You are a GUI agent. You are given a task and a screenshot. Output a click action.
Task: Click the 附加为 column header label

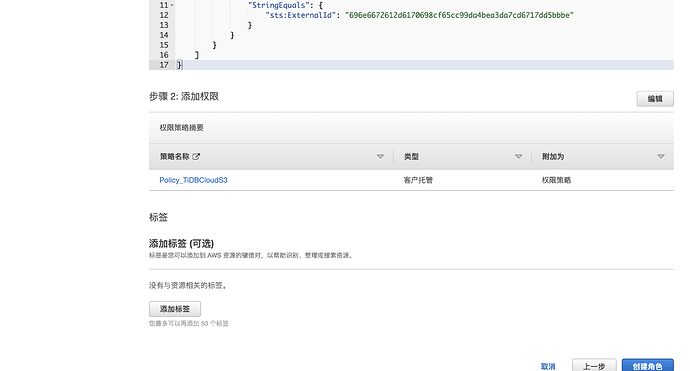[x=553, y=157]
